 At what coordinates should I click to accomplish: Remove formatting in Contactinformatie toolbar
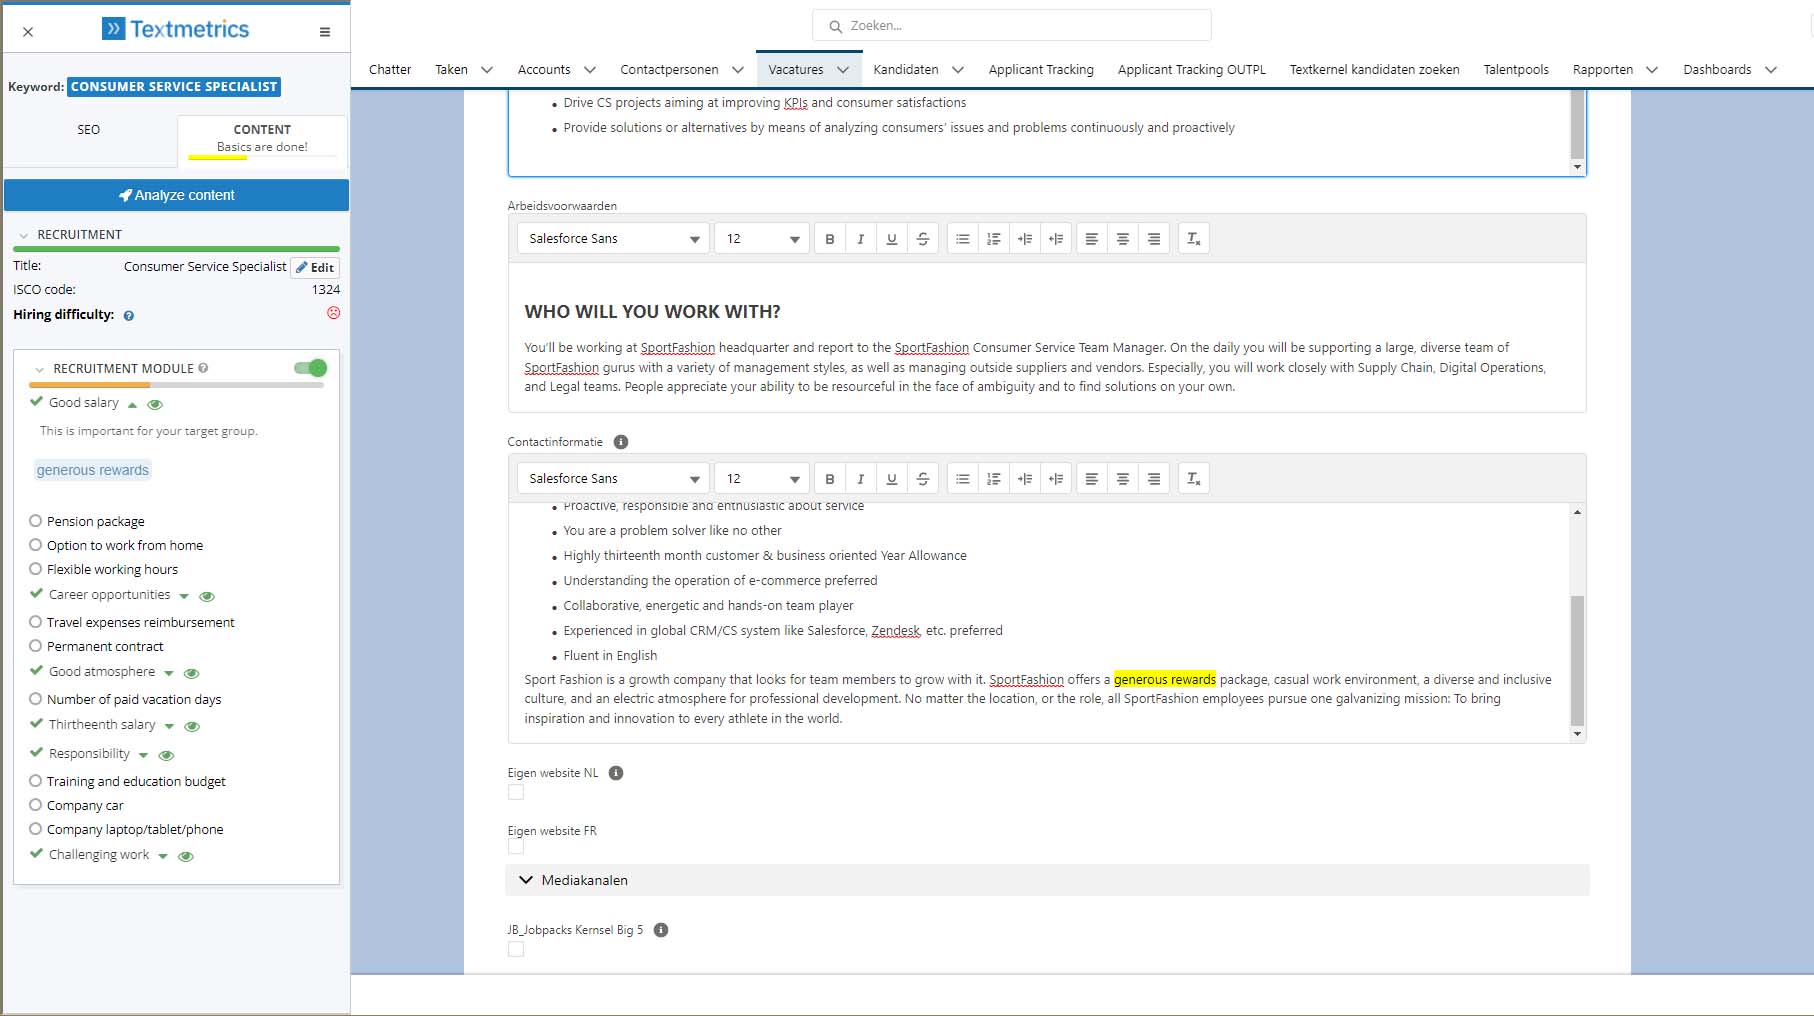(1194, 478)
